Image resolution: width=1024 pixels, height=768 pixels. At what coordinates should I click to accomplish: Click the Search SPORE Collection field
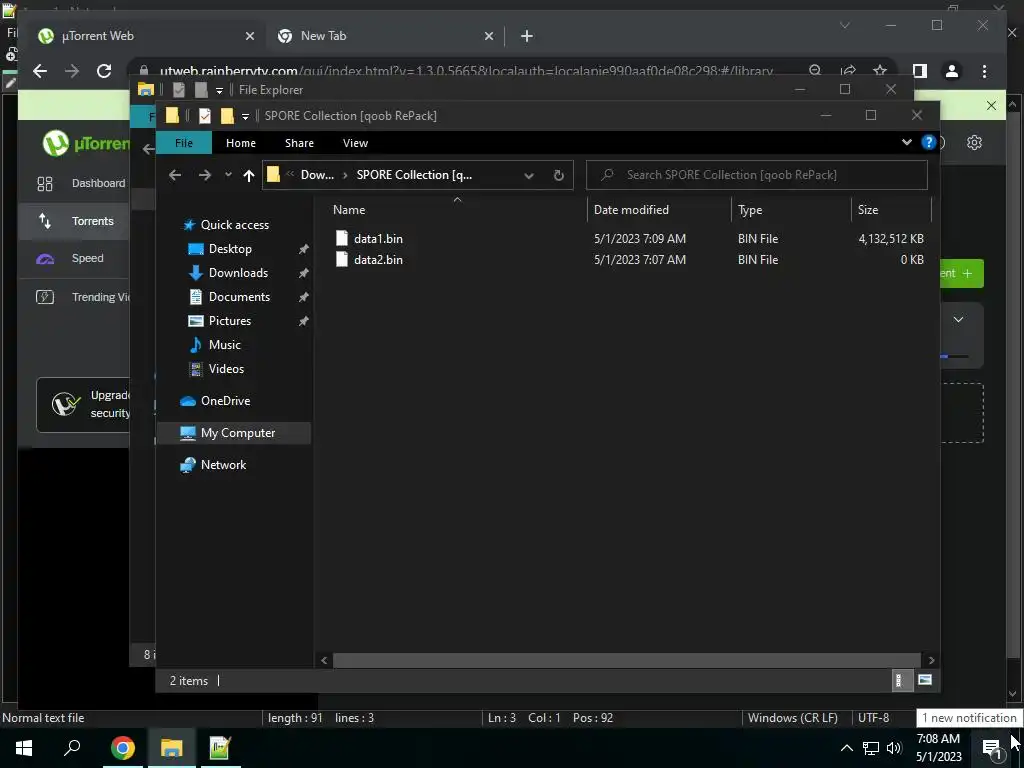tap(757, 175)
